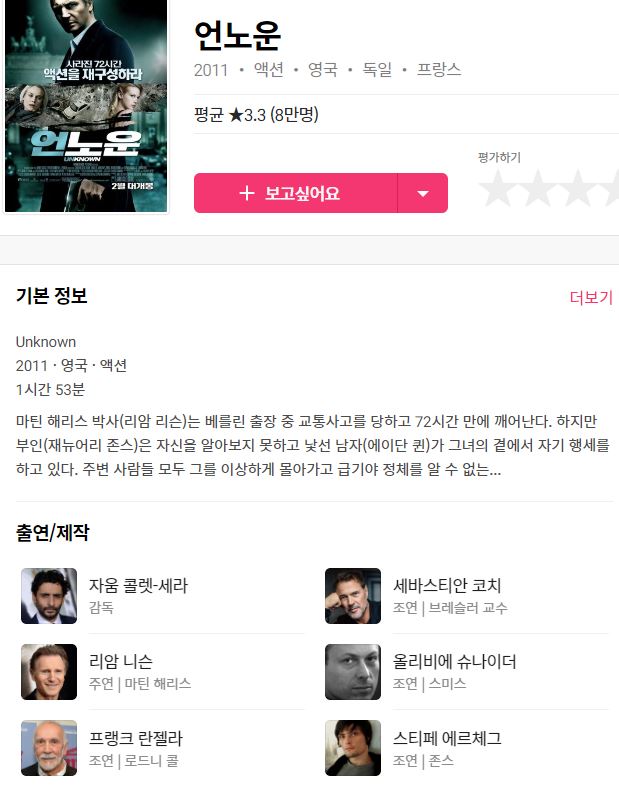Open the 언노운 movie poster
The width and height of the screenshot is (619, 799).
point(86,105)
